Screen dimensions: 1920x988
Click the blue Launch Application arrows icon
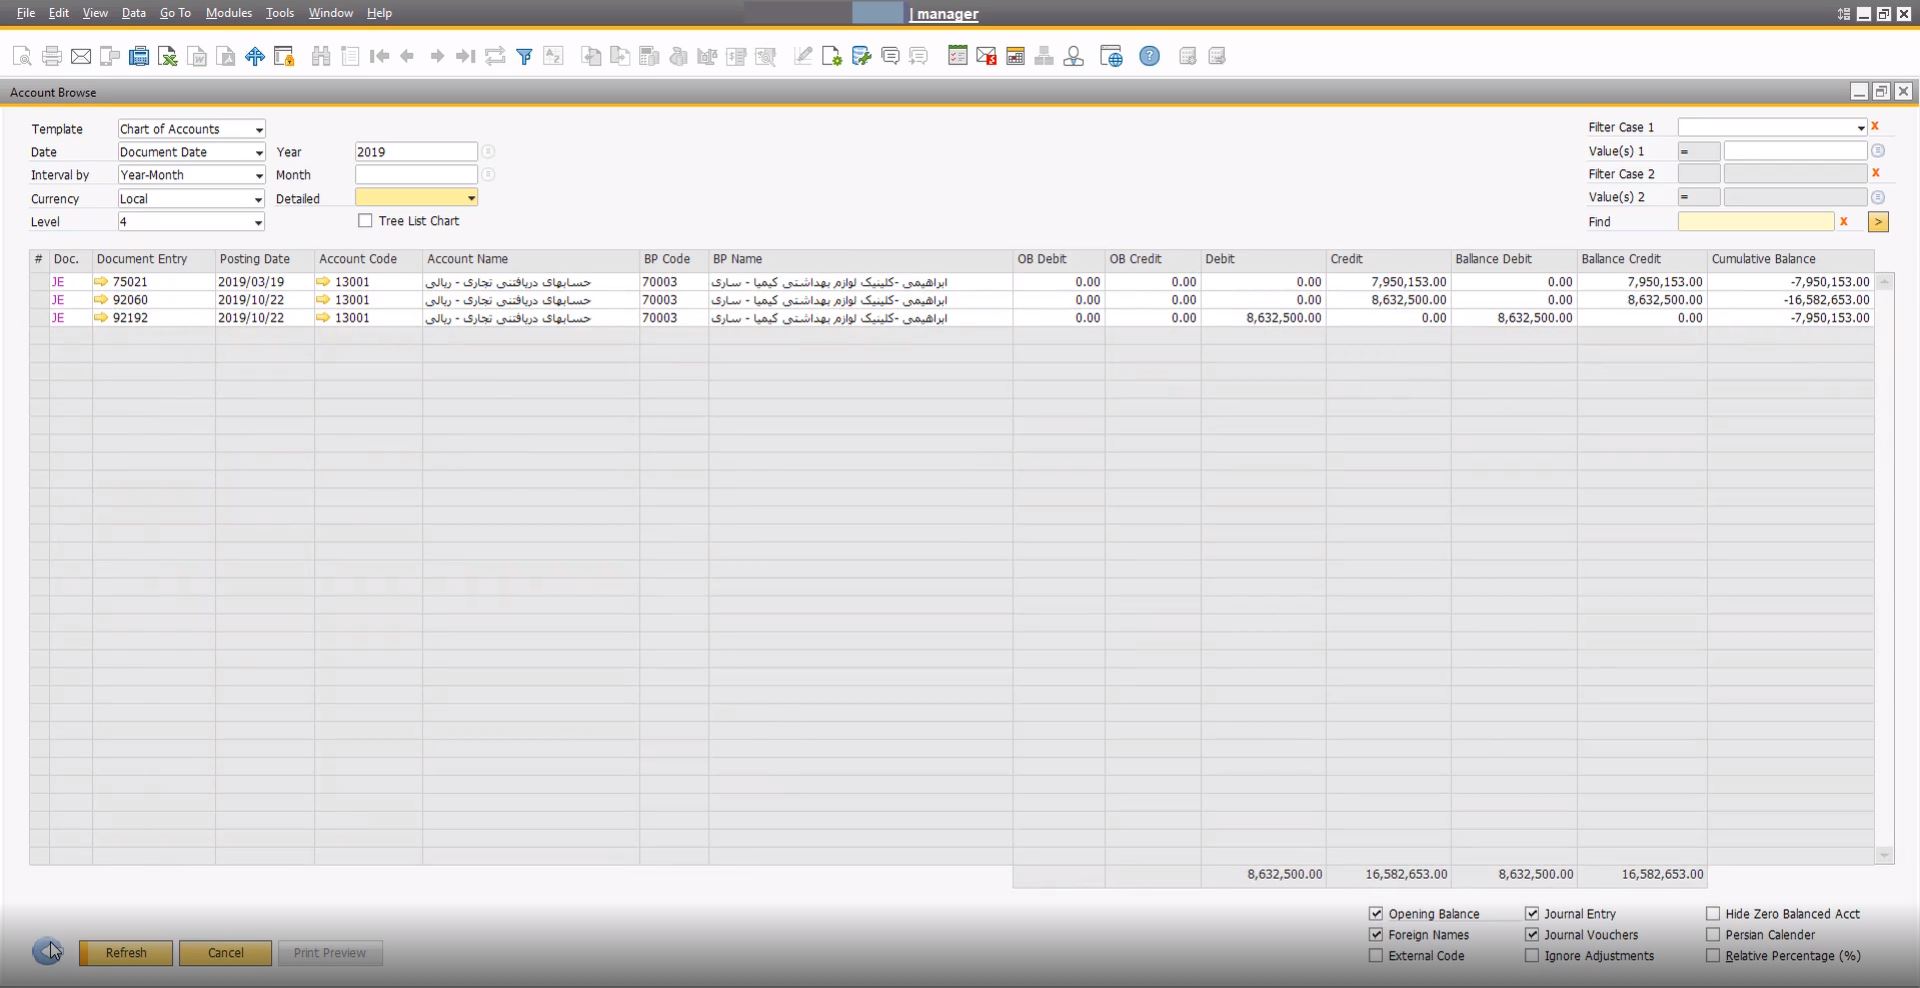255,56
